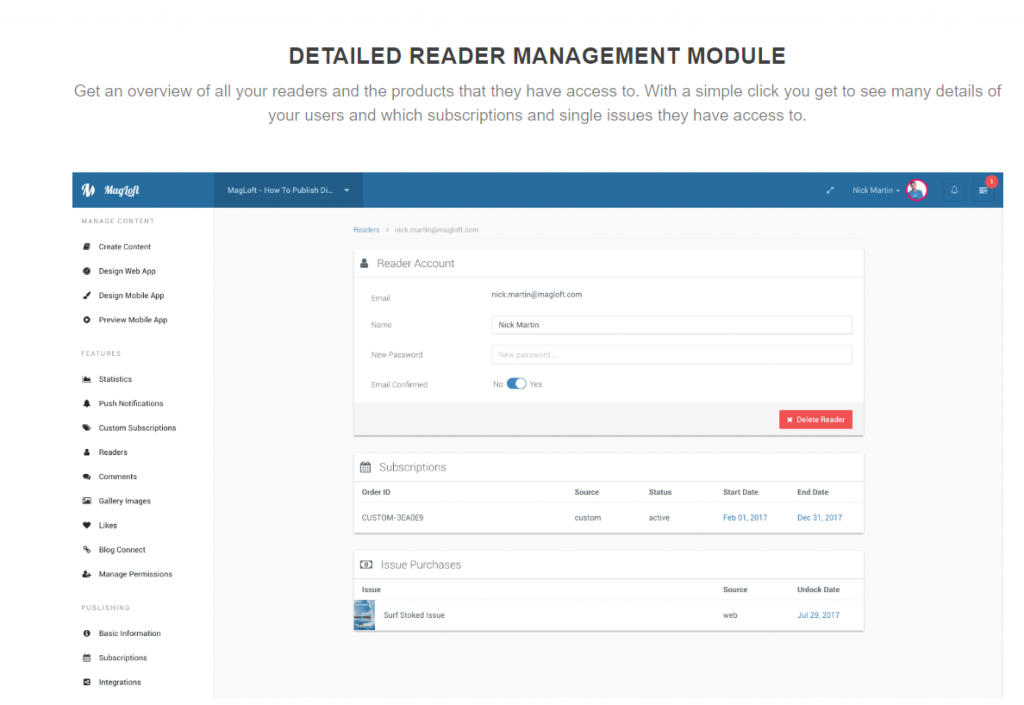Image resolution: width=1024 pixels, height=705 pixels.
Task: Open the Readers breadcrumb link
Action: [366, 229]
